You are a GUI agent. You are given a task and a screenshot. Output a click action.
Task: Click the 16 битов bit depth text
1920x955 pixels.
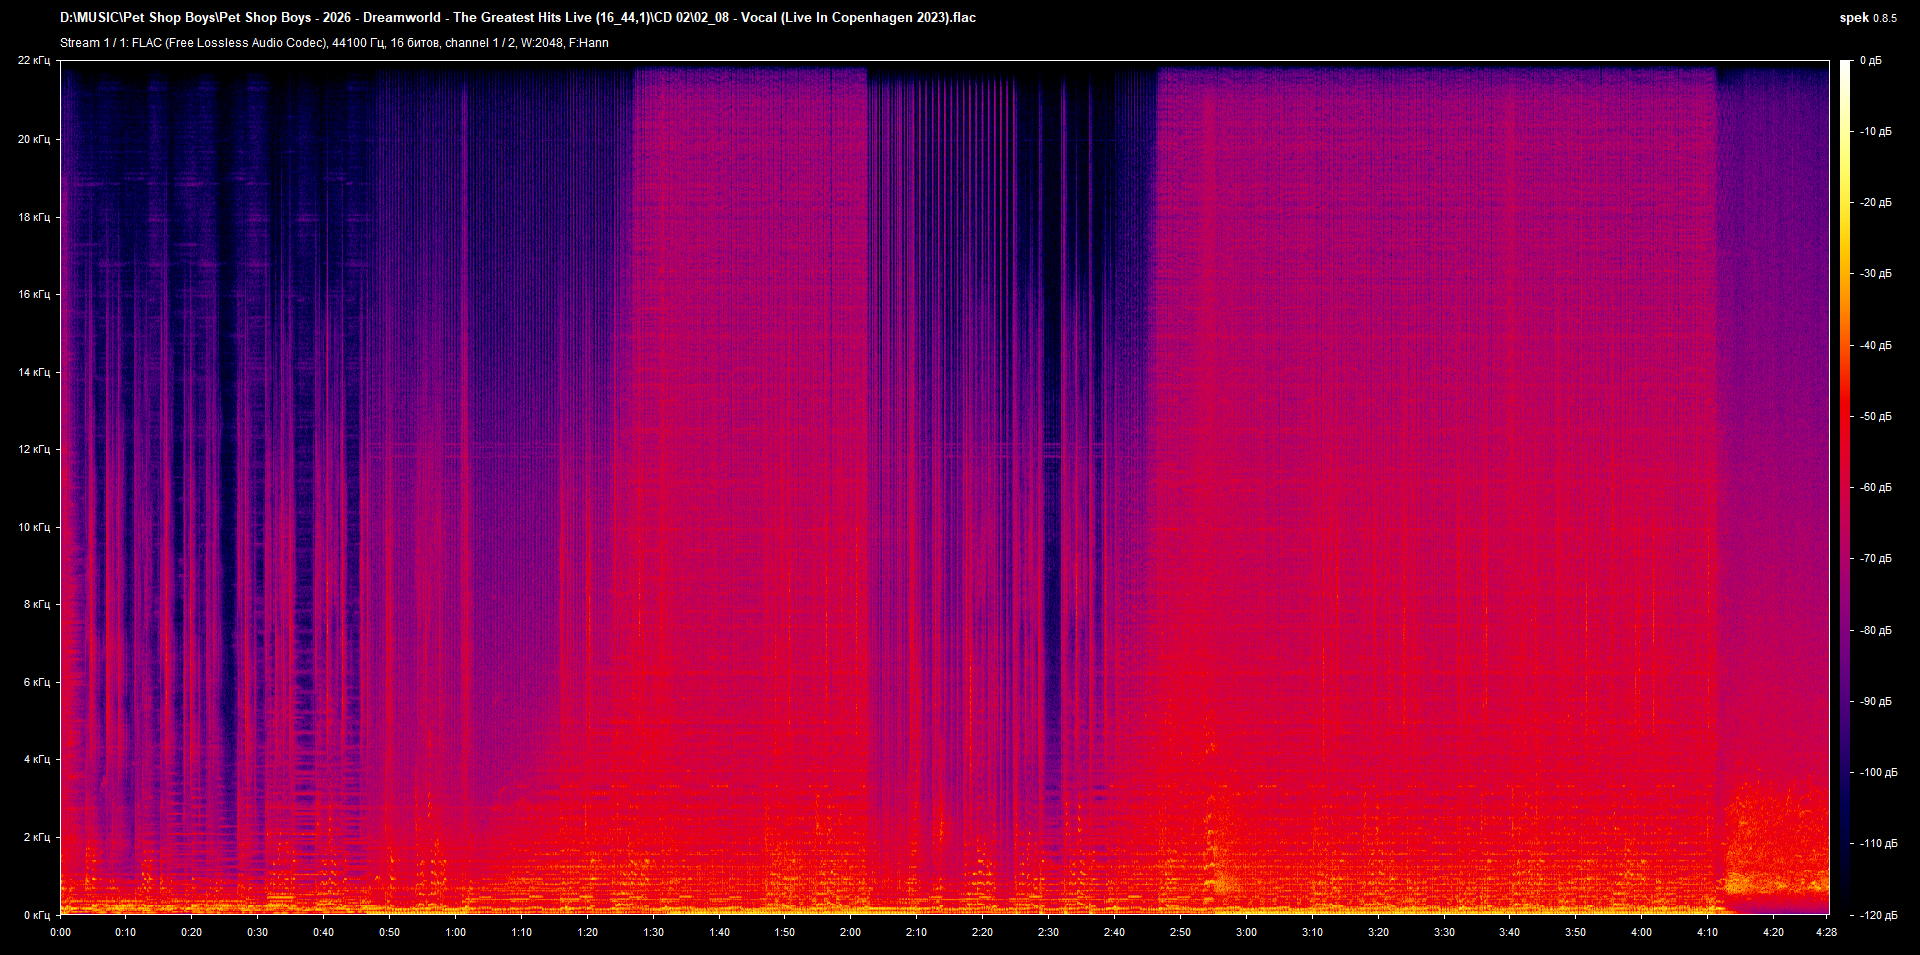[x=415, y=43]
